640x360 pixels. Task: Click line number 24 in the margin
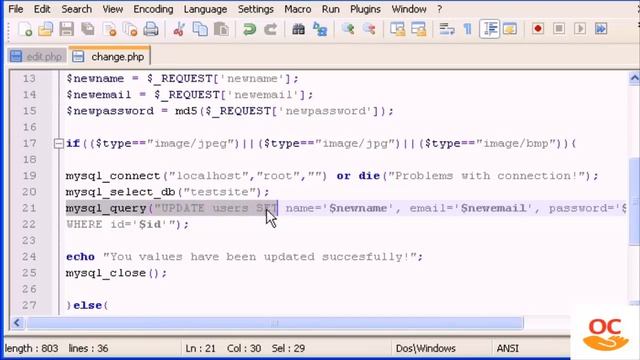[29, 257]
